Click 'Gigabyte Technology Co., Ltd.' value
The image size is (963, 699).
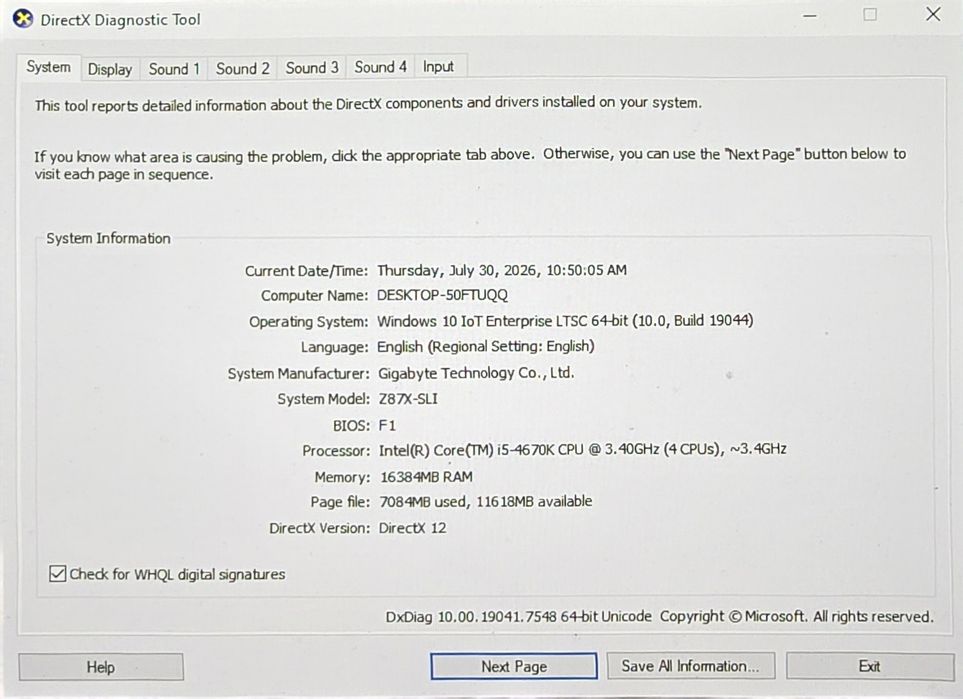coord(476,373)
